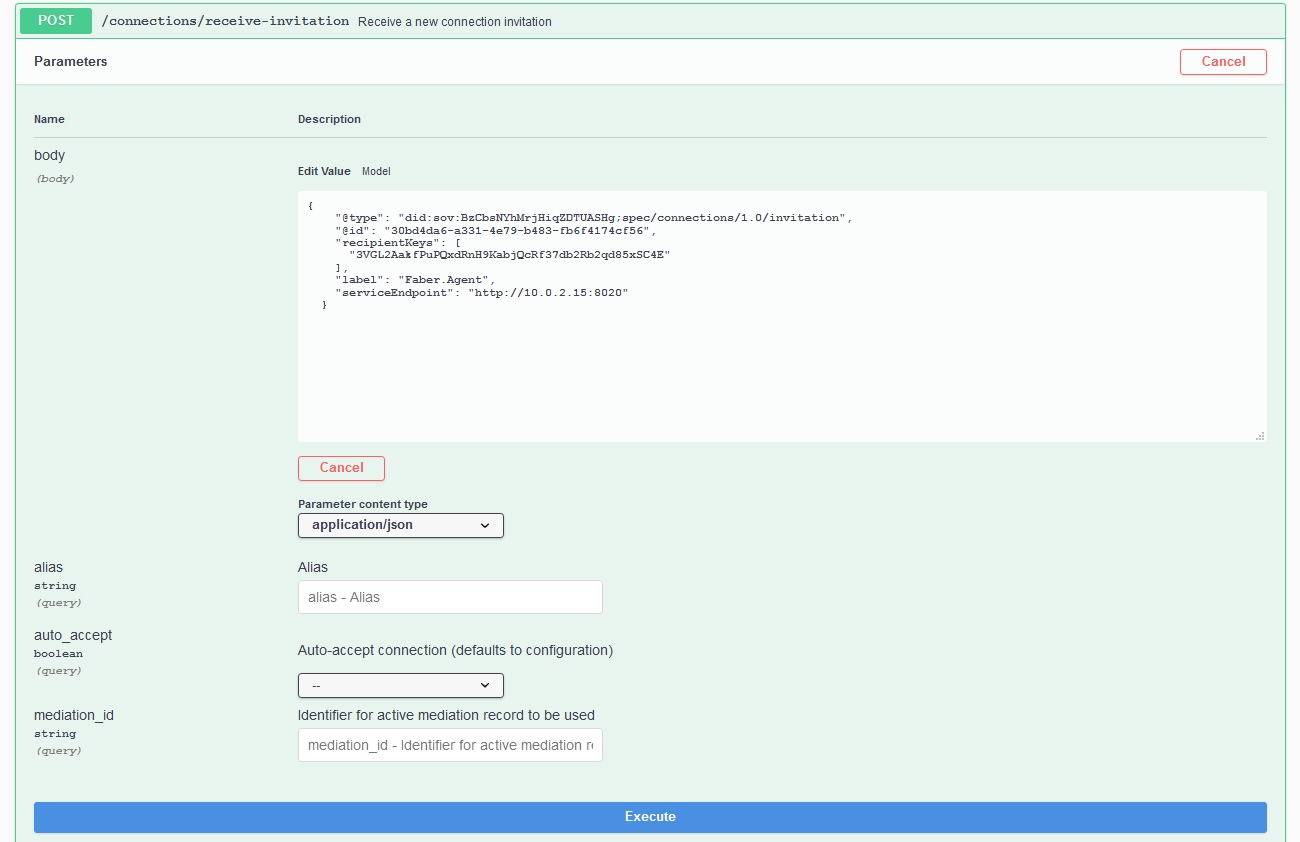This screenshot has height=842, width=1300.
Task: Click the alias query input field
Action: (449, 596)
